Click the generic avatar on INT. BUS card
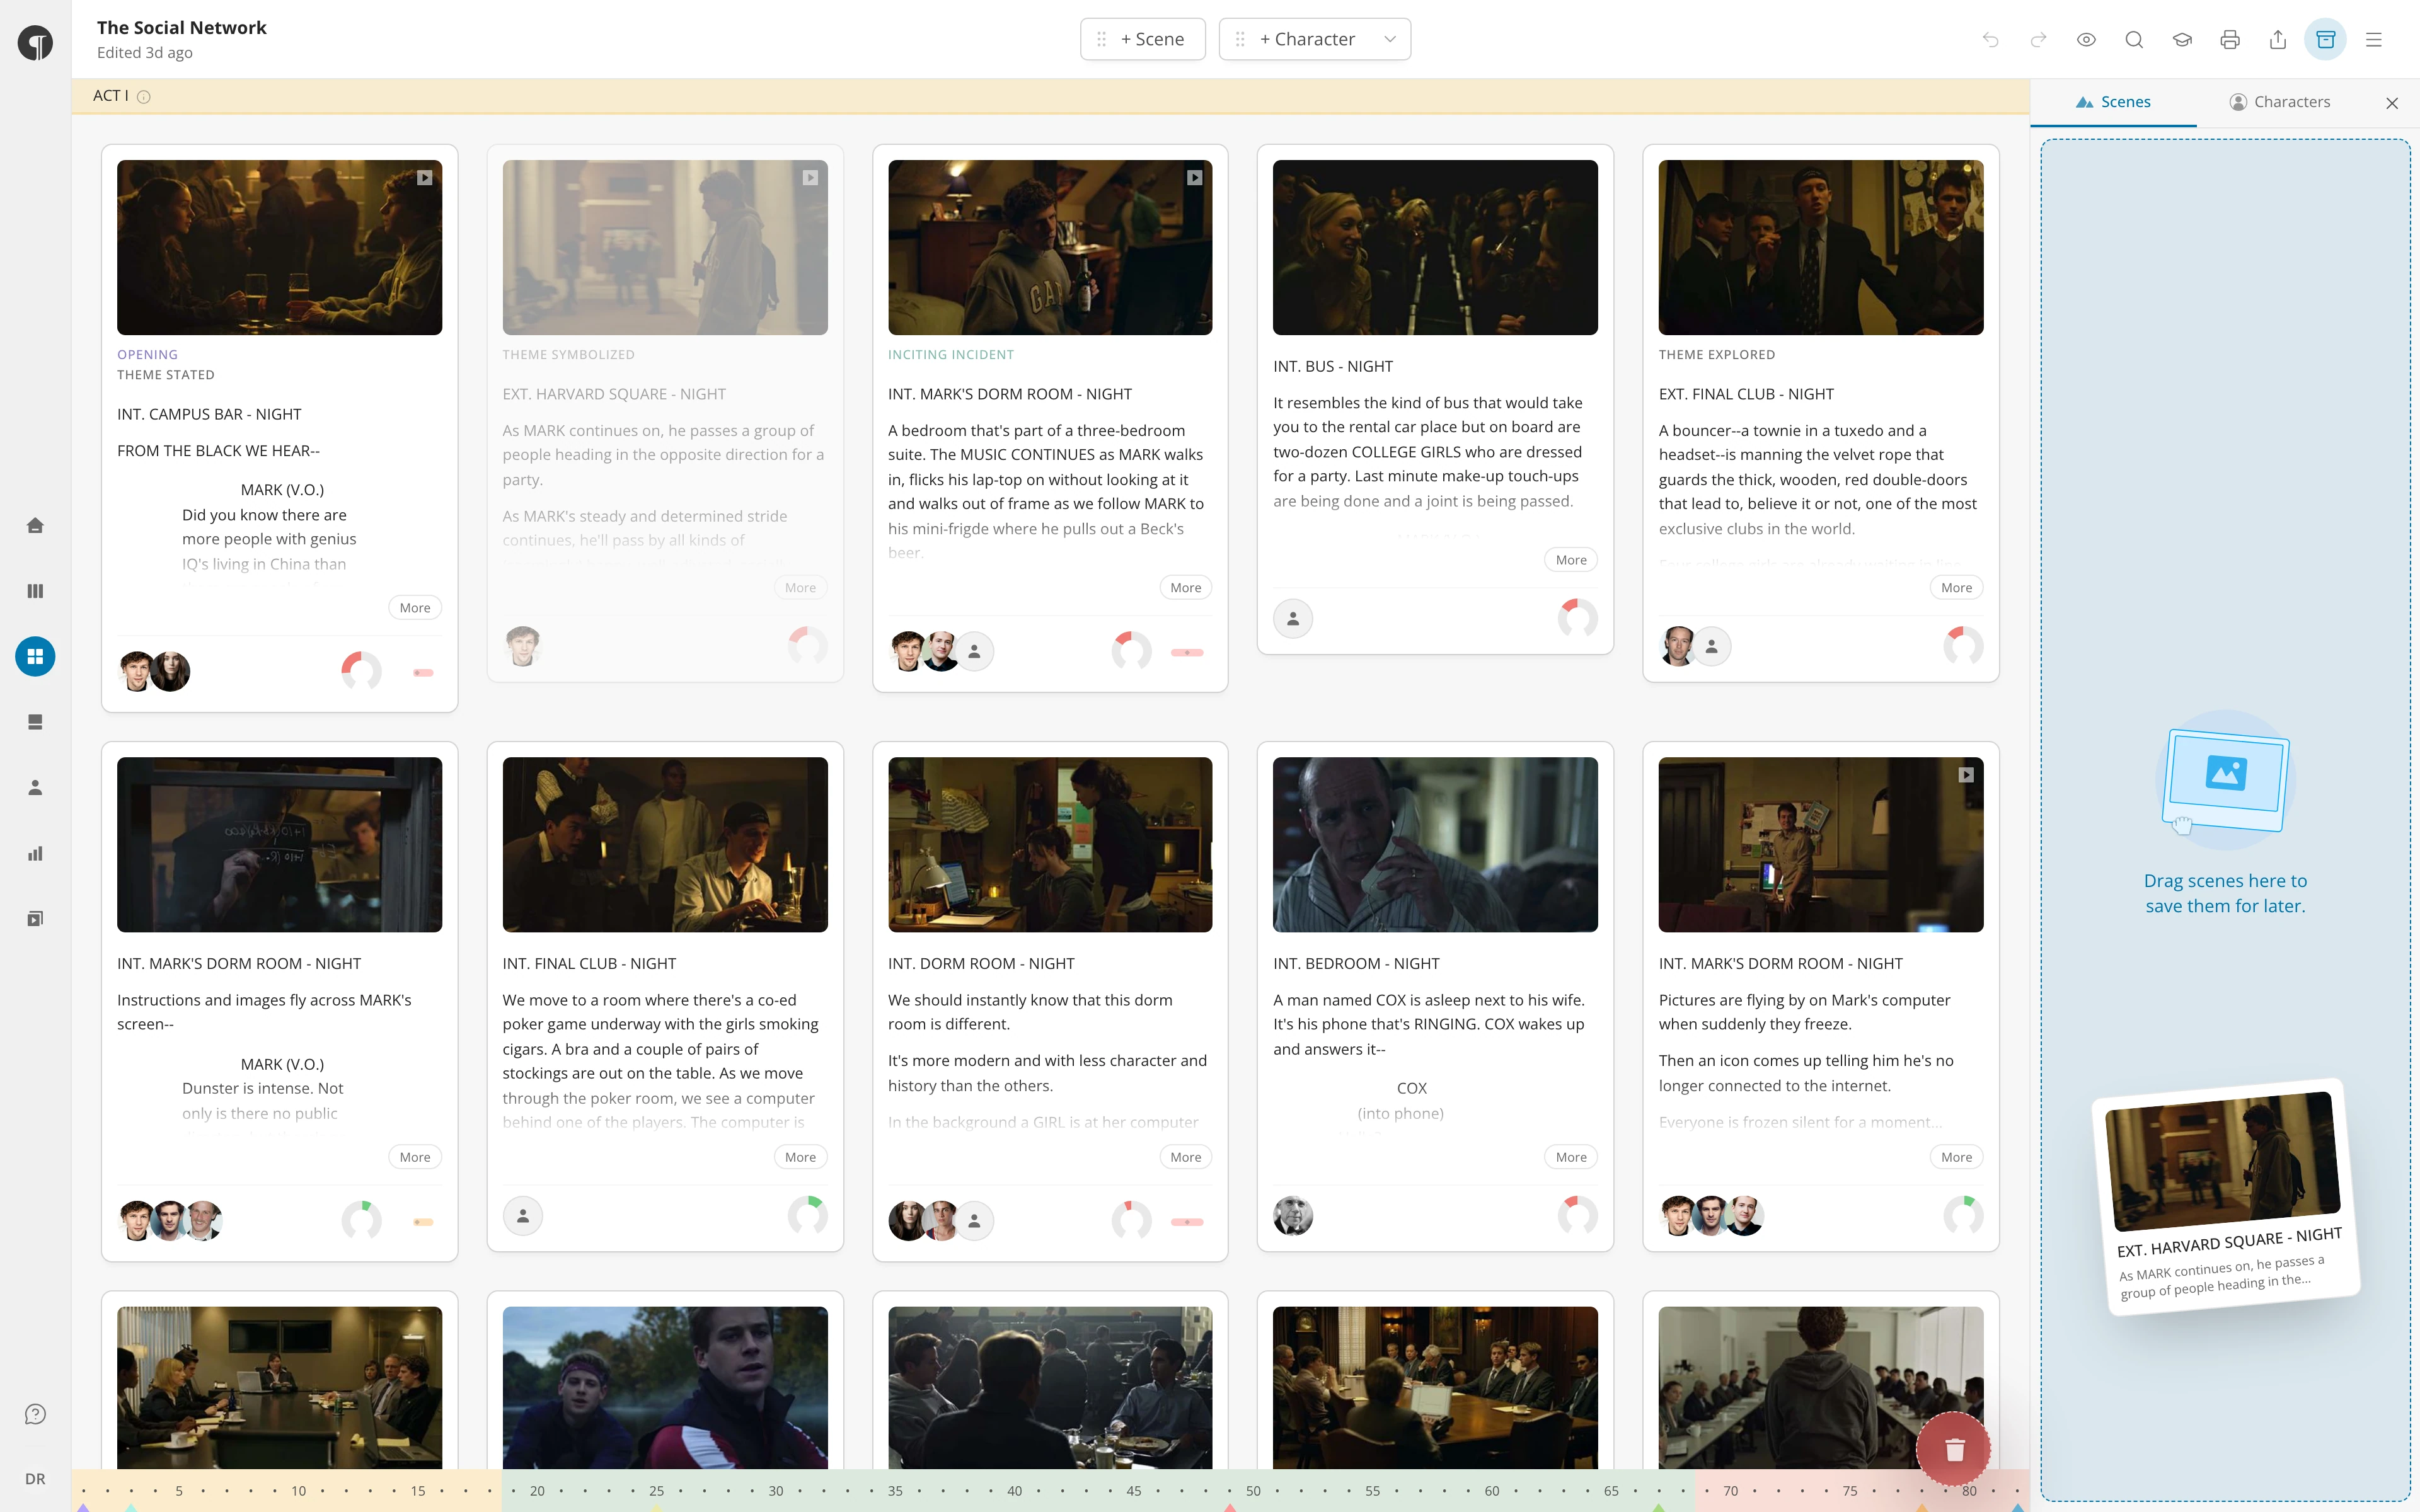 1293,619
